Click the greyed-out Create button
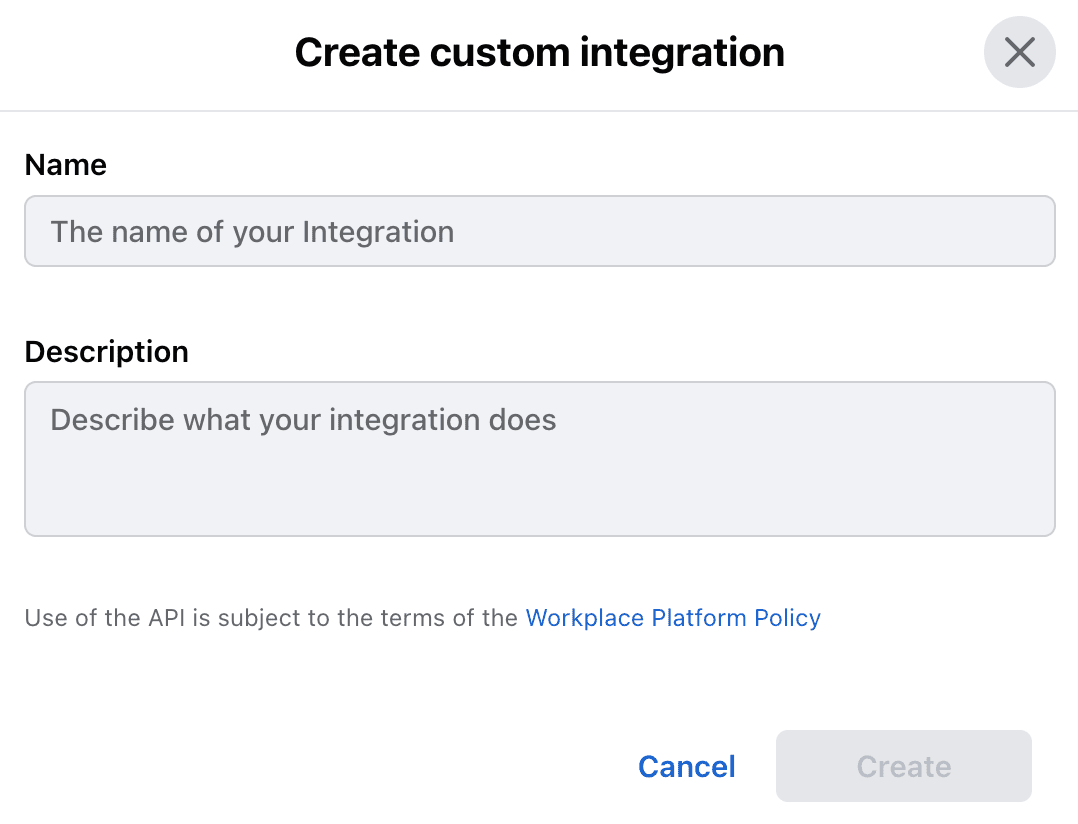 point(903,766)
